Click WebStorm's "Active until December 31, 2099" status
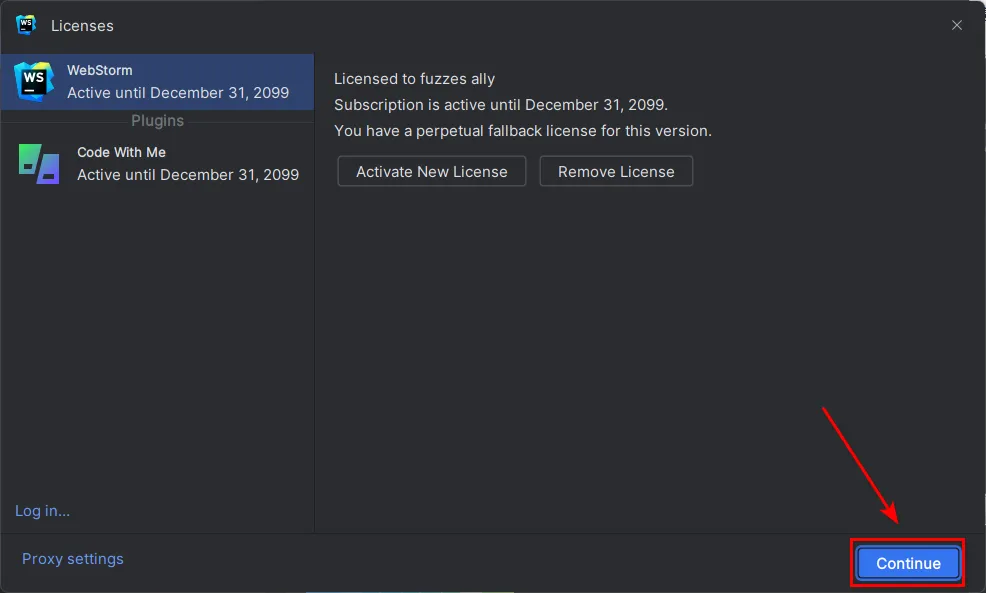This screenshot has width=986, height=593. point(178,93)
